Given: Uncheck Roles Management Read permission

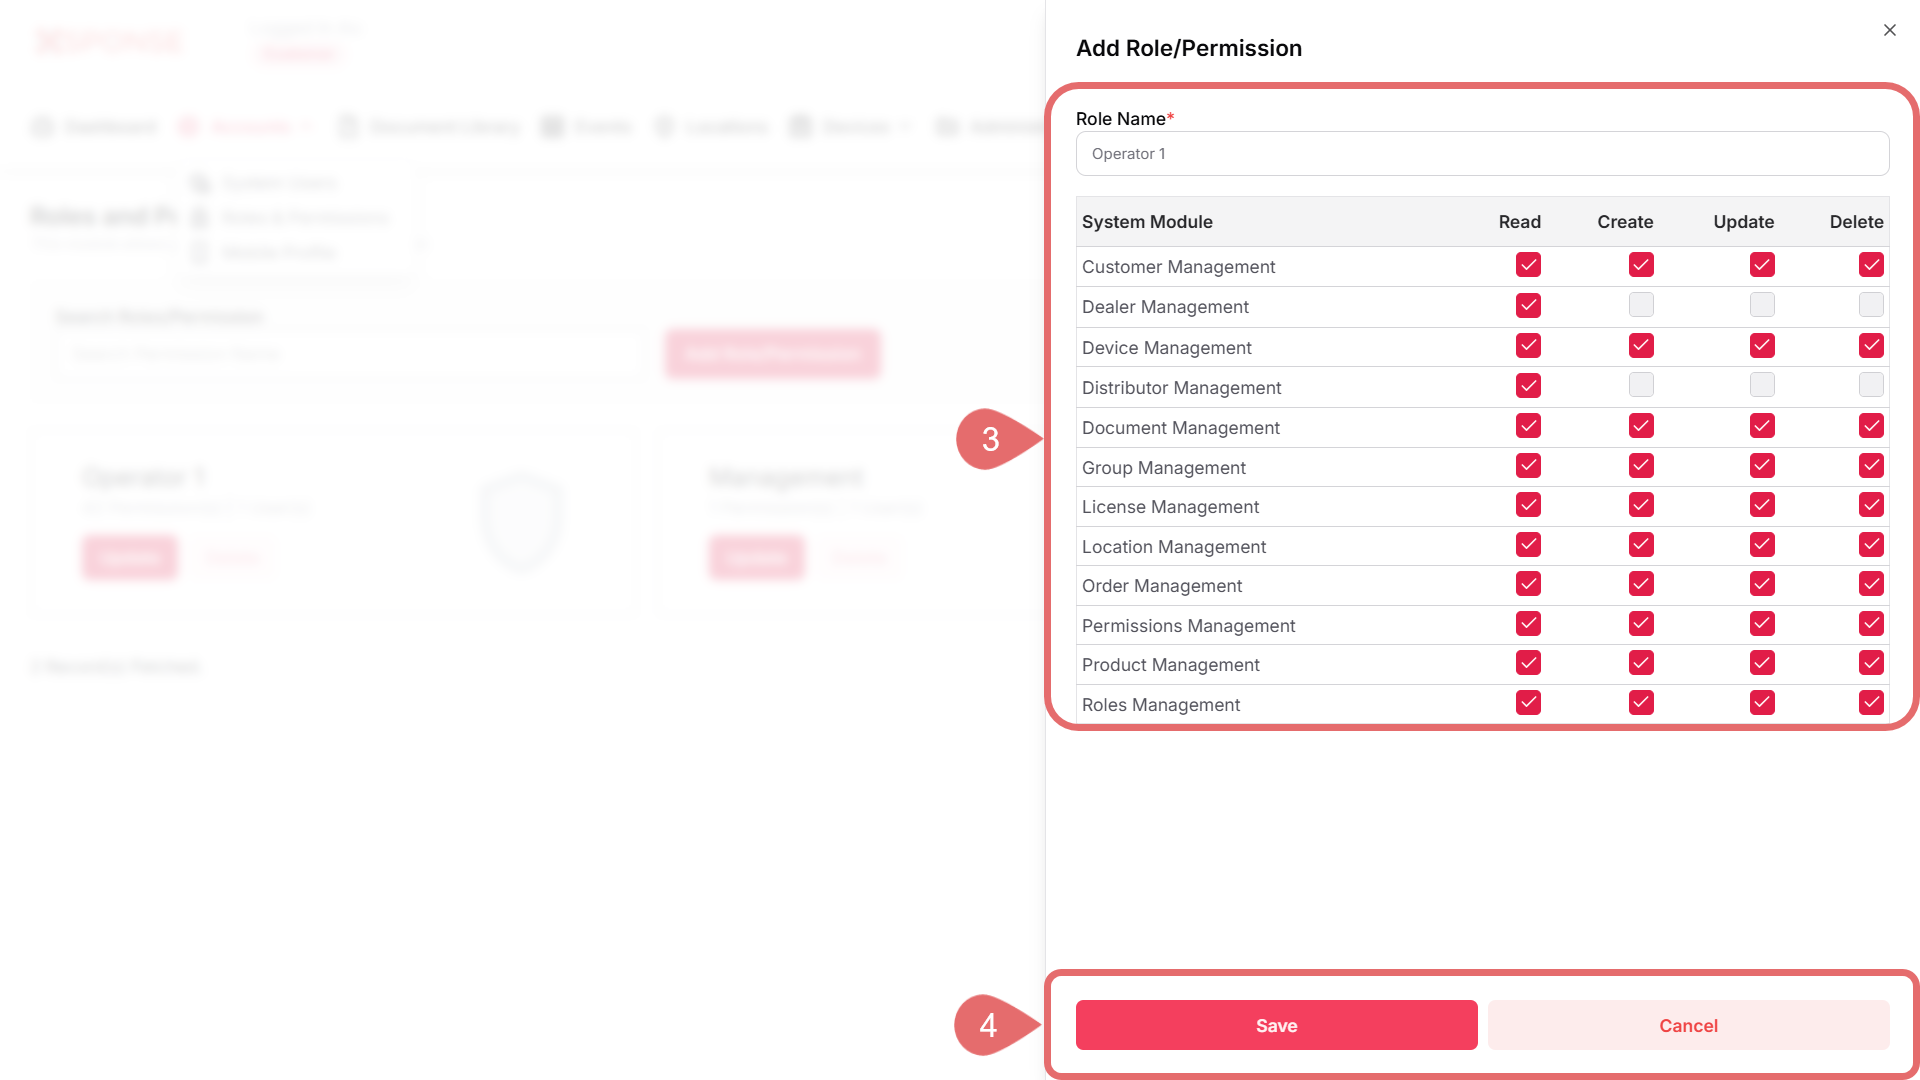Looking at the screenshot, I should click(x=1528, y=703).
